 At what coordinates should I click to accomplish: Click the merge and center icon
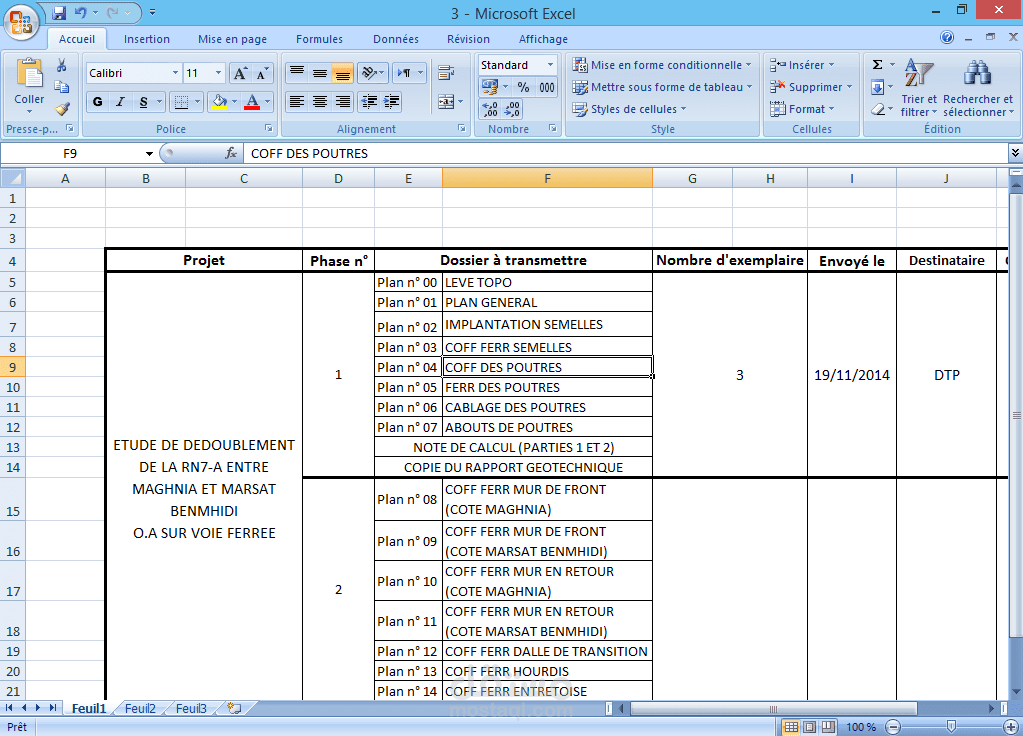click(446, 102)
